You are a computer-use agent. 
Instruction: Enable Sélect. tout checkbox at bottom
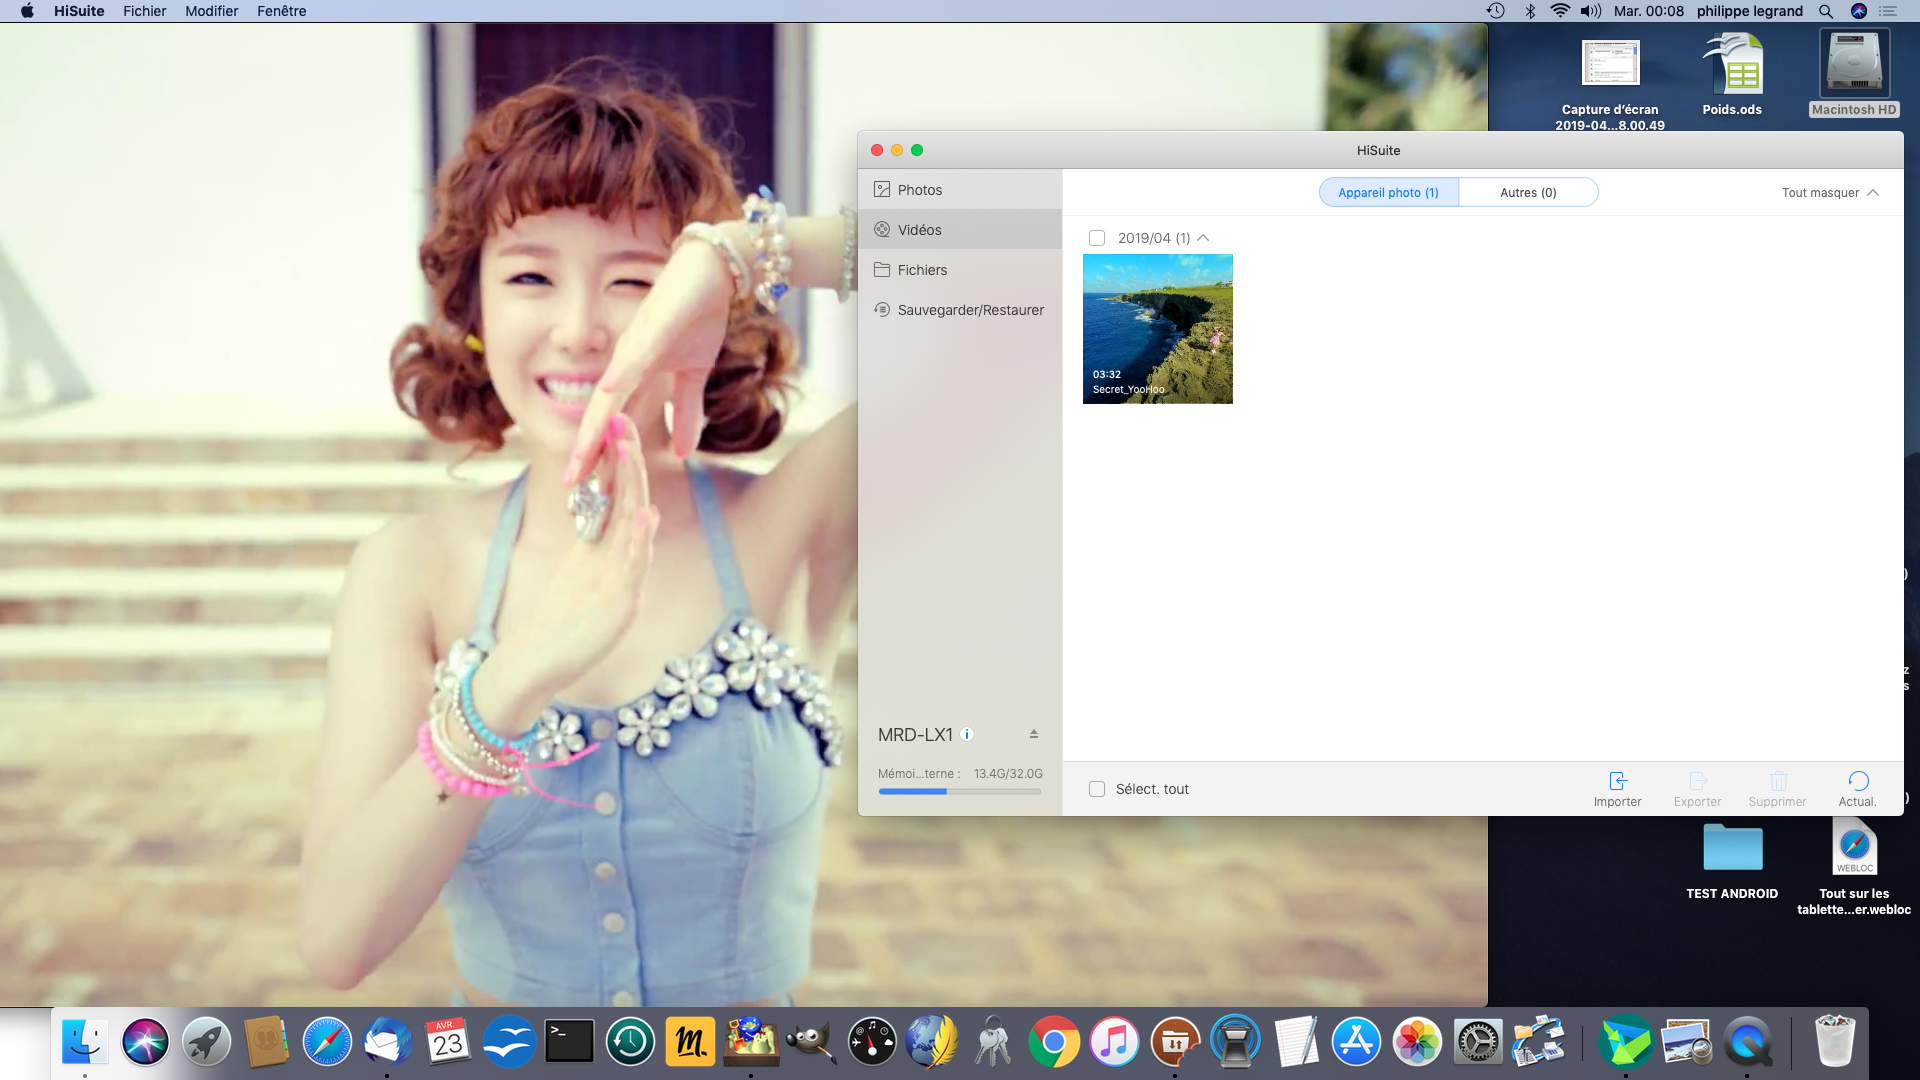coord(1097,787)
